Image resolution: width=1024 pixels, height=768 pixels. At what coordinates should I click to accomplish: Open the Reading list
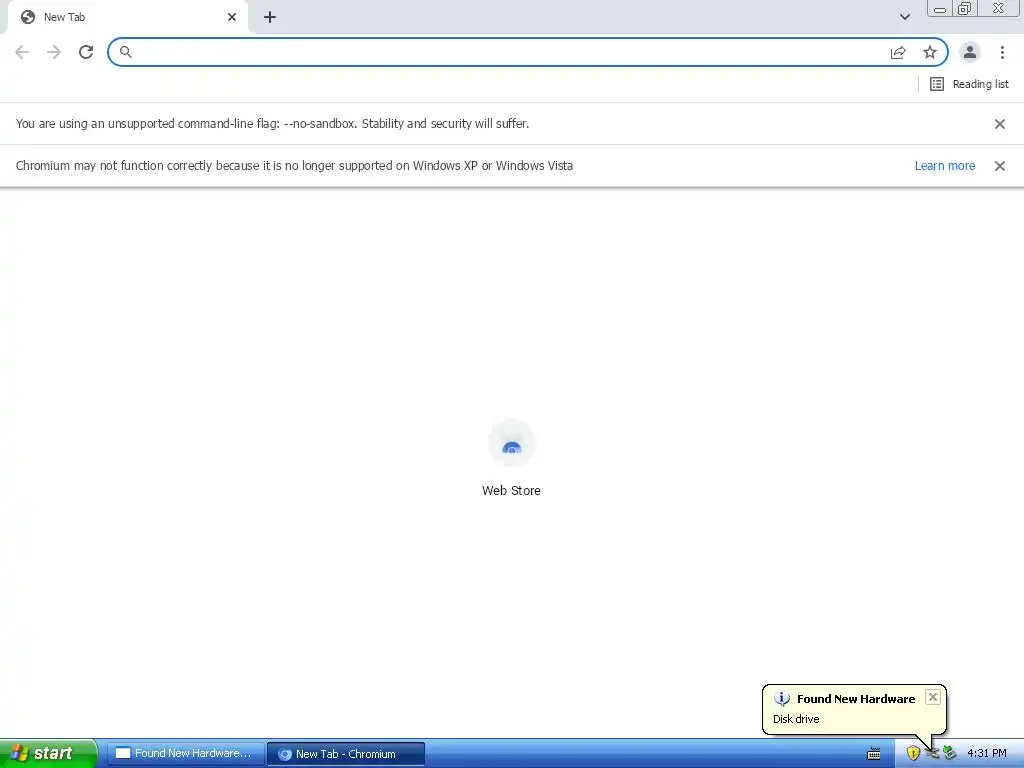(x=969, y=84)
